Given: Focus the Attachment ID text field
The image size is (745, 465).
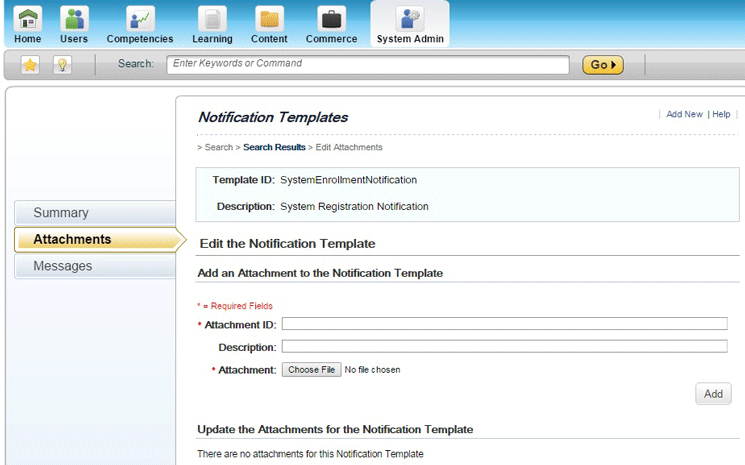Looking at the screenshot, I should (504, 324).
